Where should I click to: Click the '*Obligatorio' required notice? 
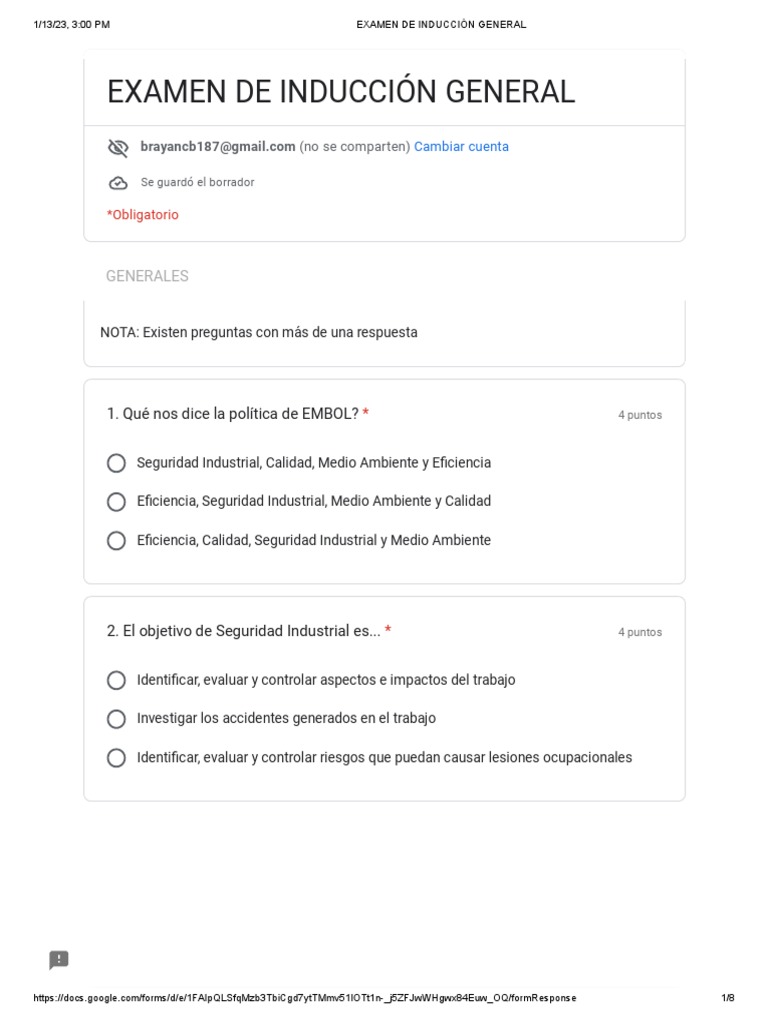pos(143,215)
